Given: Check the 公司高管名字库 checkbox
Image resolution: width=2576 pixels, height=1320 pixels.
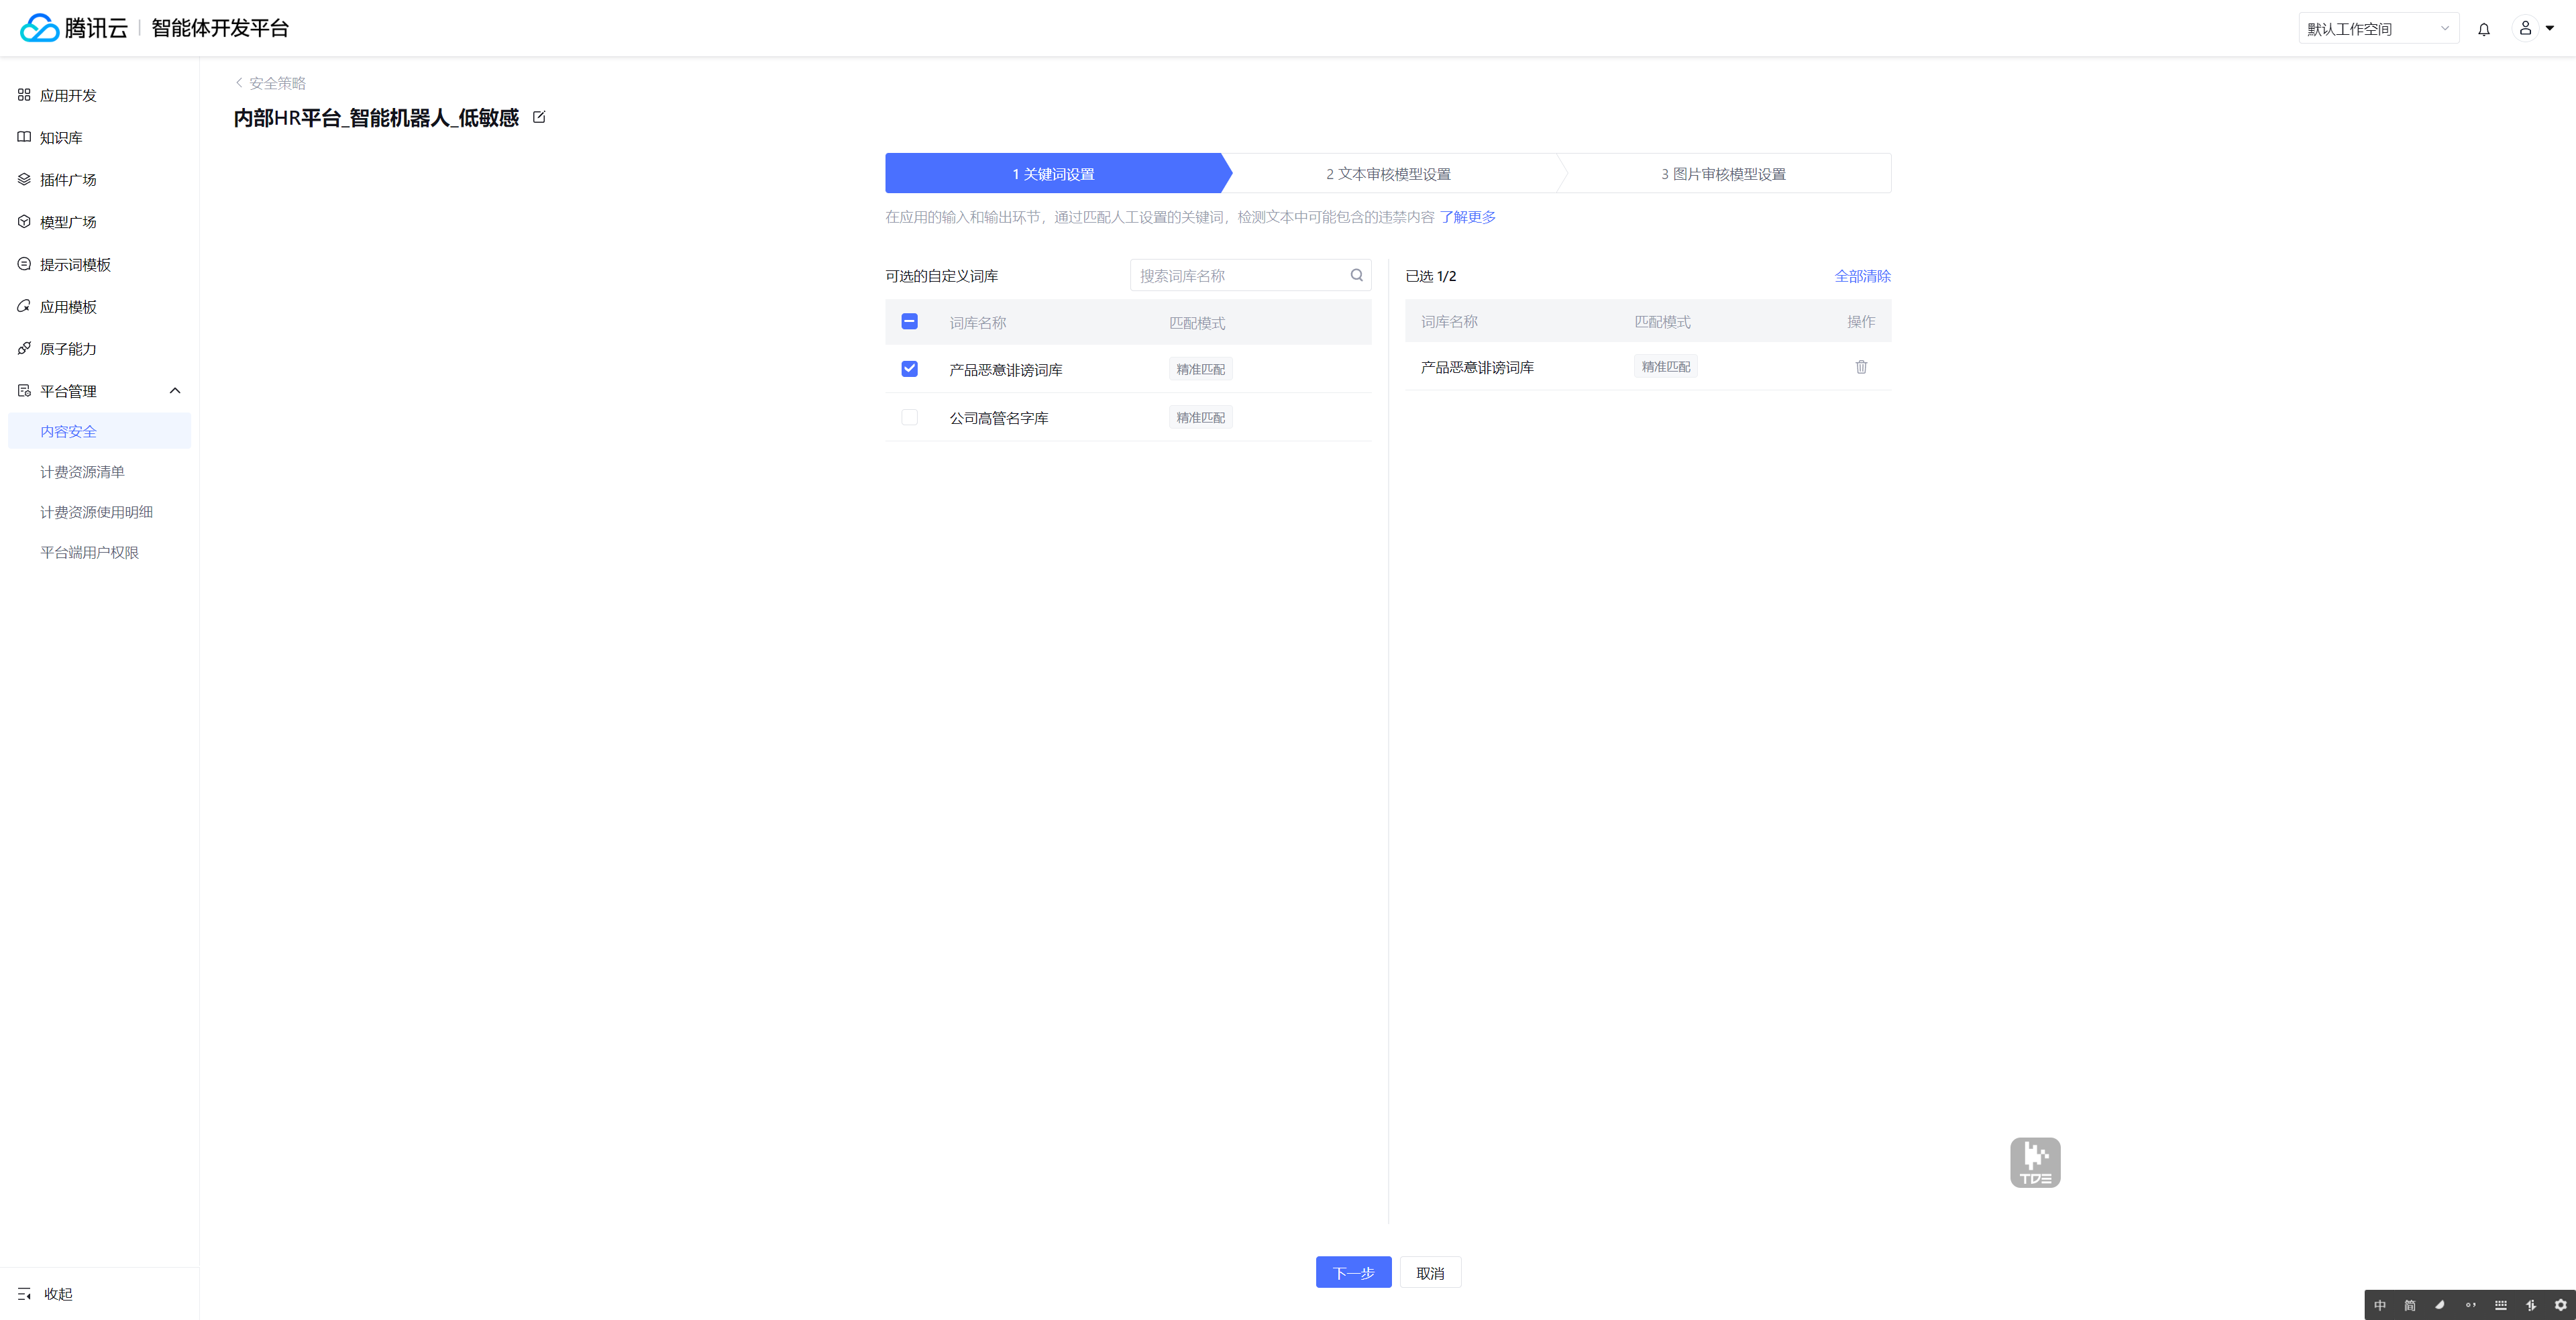Looking at the screenshot, I should tap(909, 417).
